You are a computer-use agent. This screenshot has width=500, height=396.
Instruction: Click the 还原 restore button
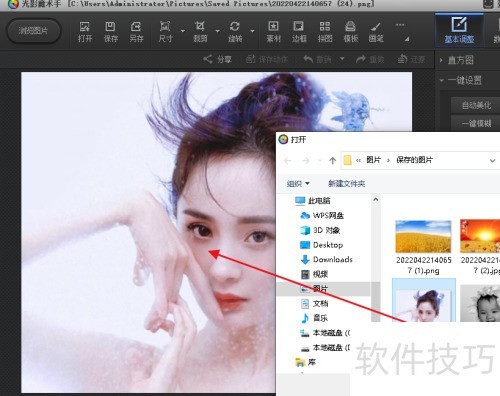coord(412,59)
